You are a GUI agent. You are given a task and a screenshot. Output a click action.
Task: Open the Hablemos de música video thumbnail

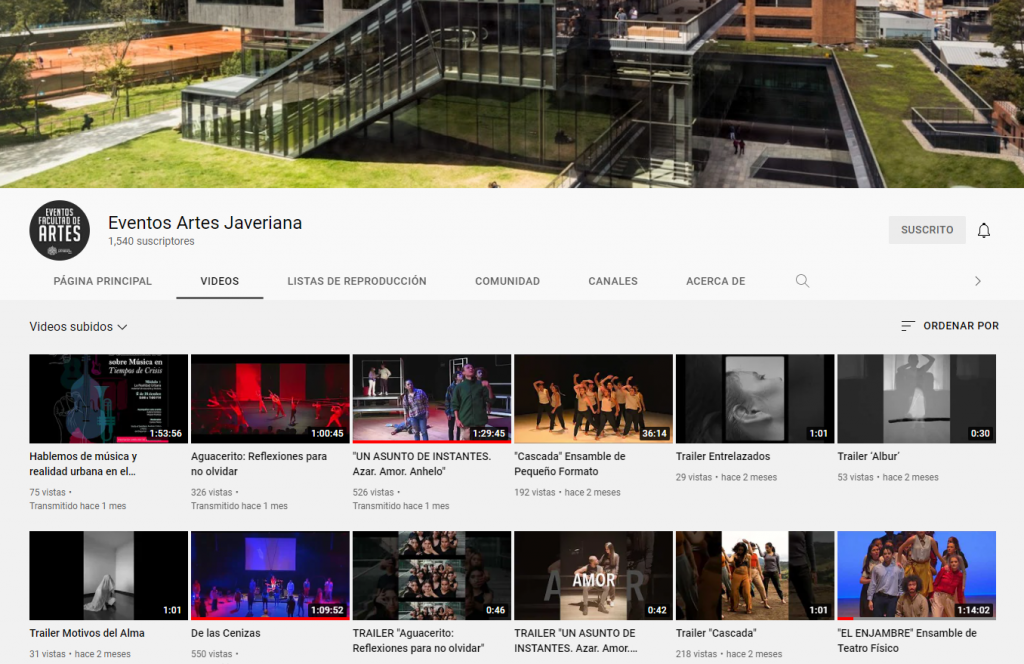[x=108, y=399]
